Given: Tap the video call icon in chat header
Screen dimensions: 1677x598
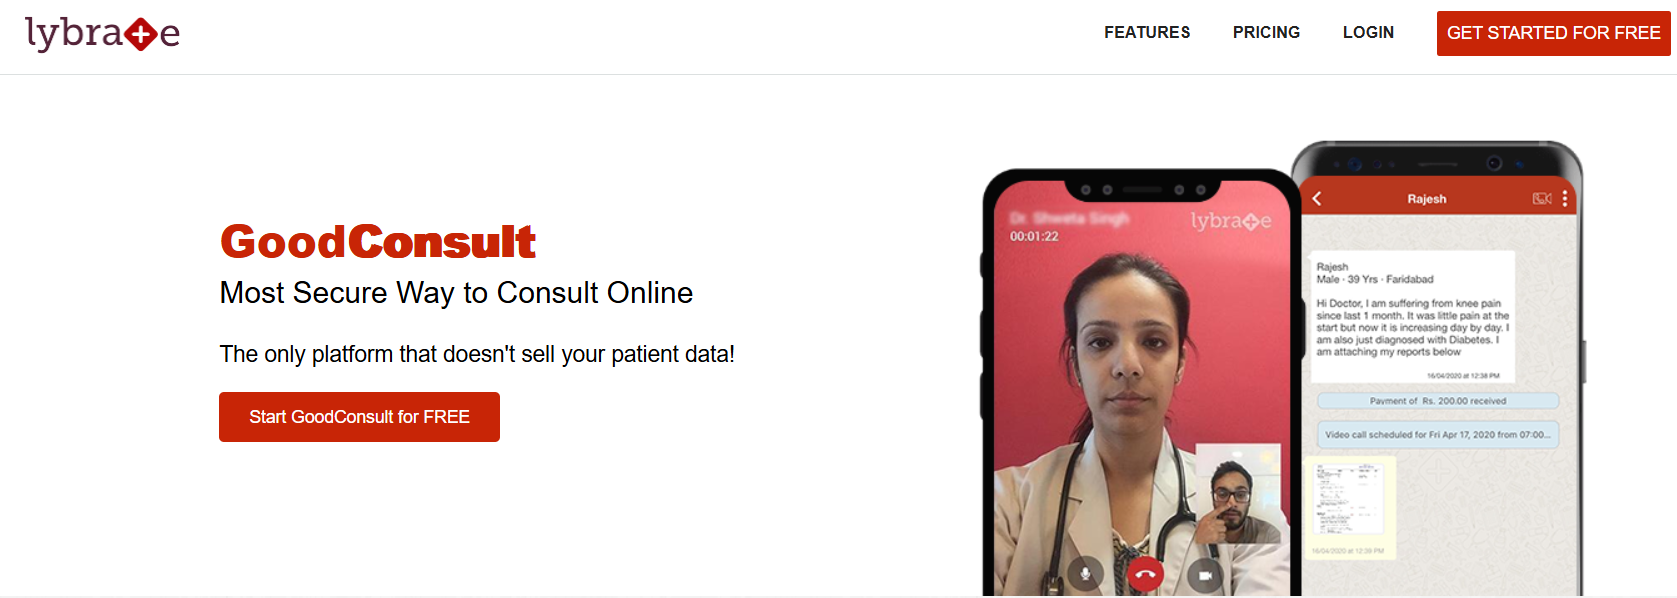Looking at the screenshot, I should click(1542, 199).
